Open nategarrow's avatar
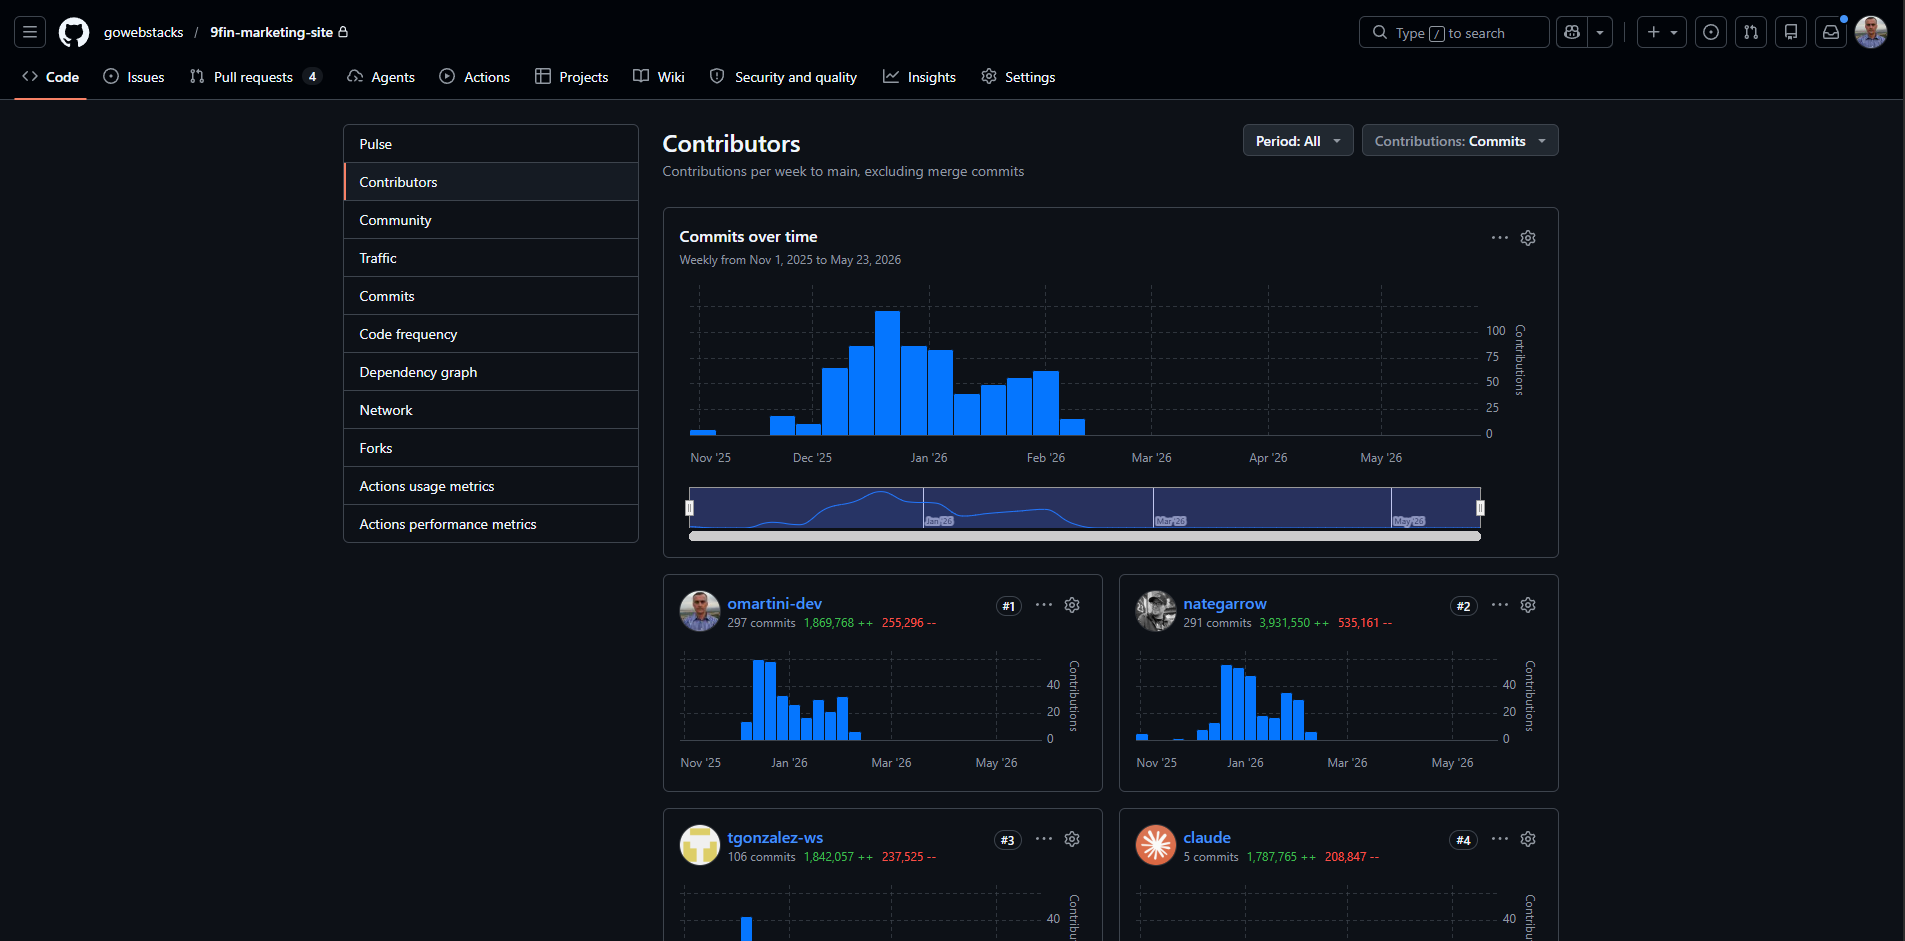The height and width of the screenshot is (941, 1905). click(1156, 611)
